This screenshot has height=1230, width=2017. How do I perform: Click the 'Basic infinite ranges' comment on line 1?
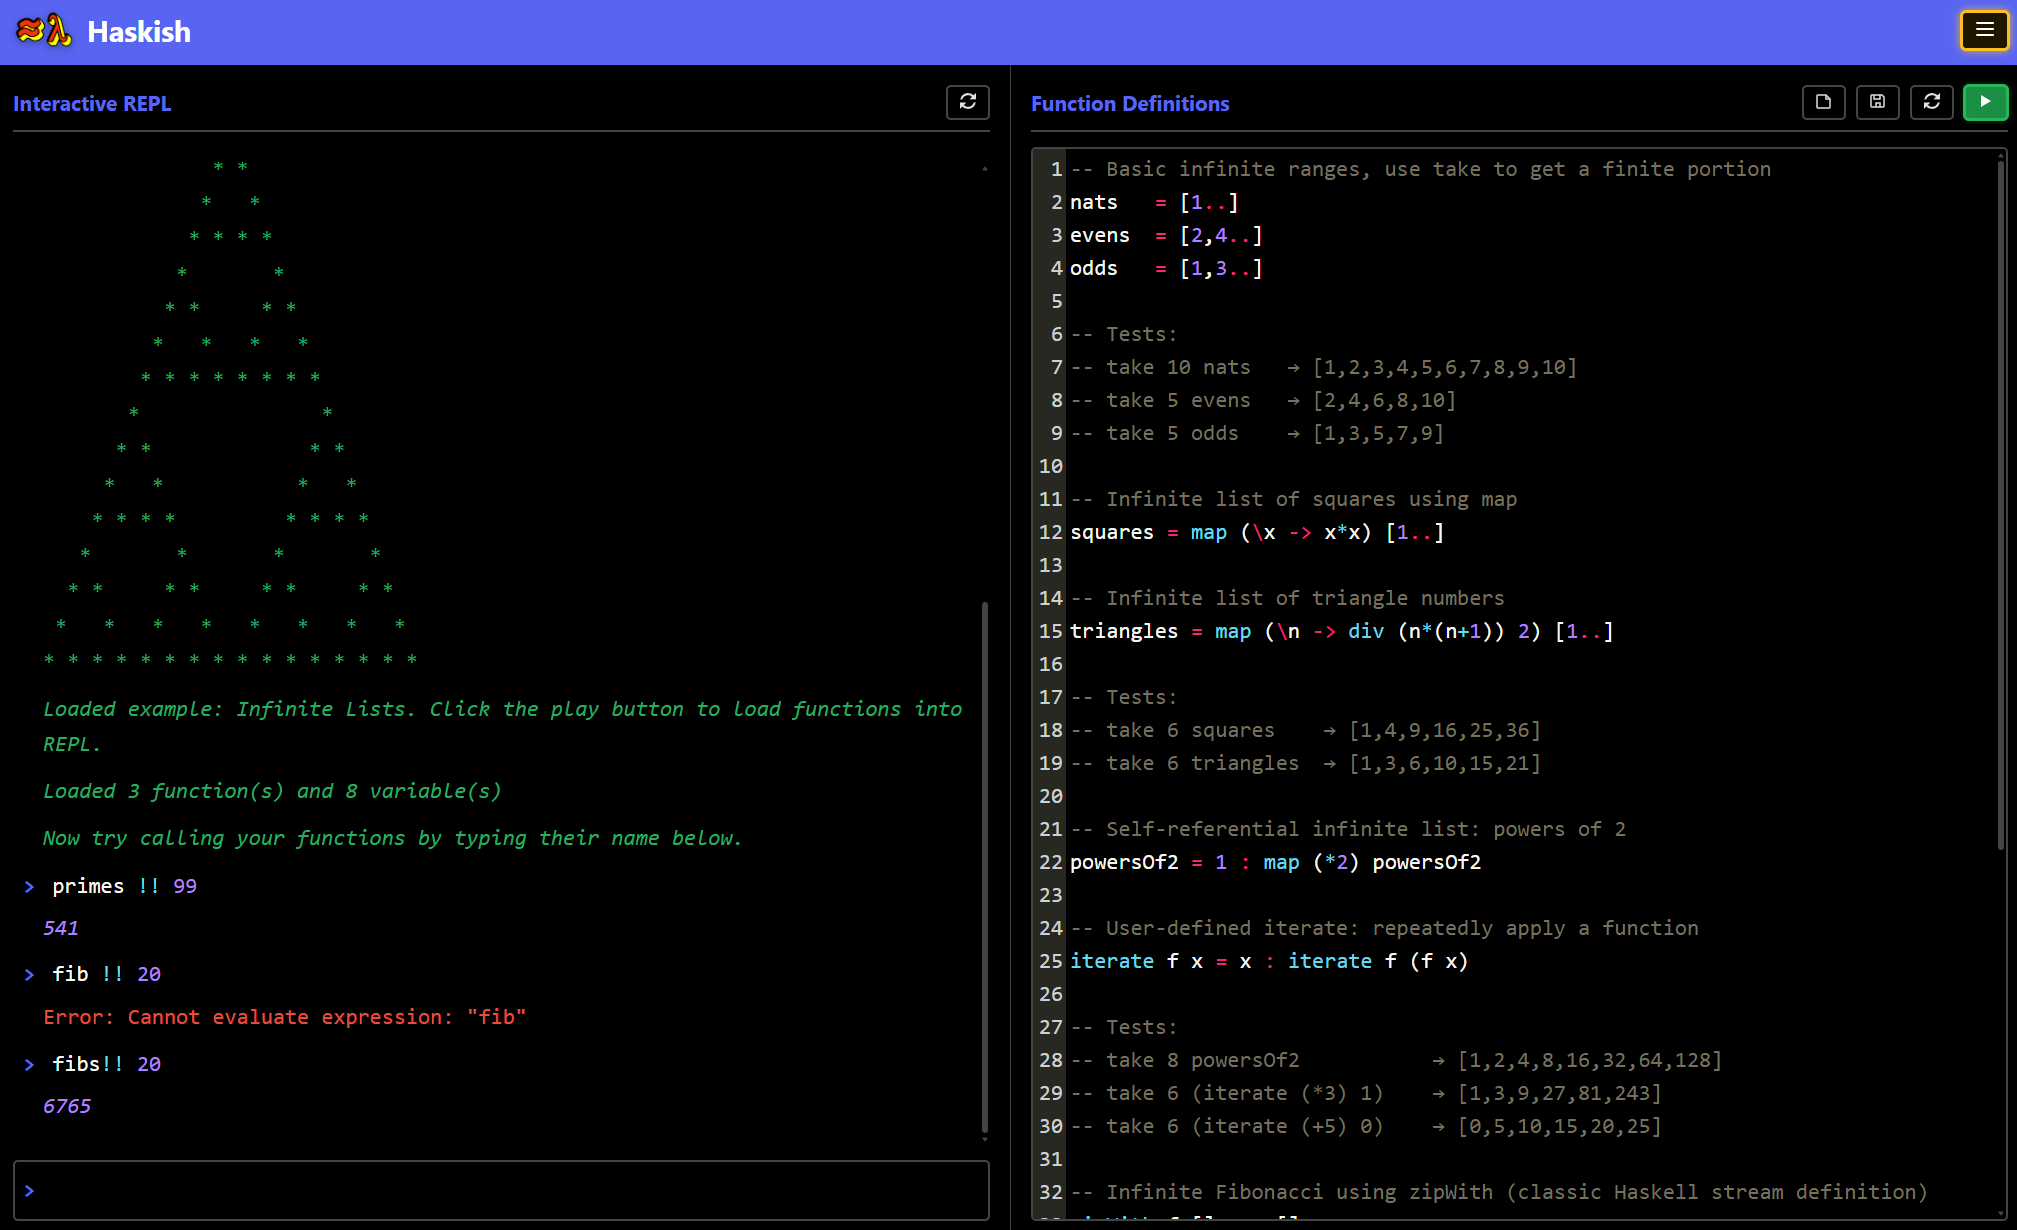pyautogui.click(x=1420, y=169)
